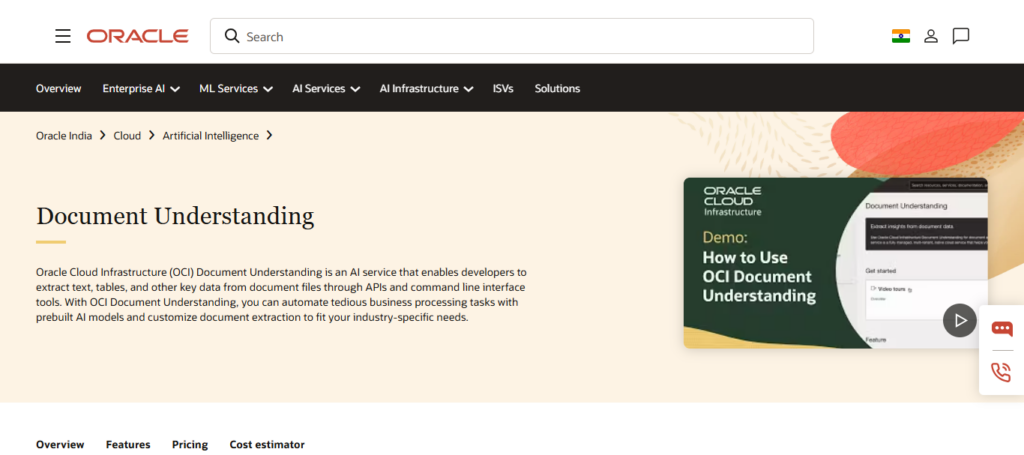This screenshot has height=455, width=1024.
Task: Expand the Enterprise AI dropdown
Action: (141, 88)
